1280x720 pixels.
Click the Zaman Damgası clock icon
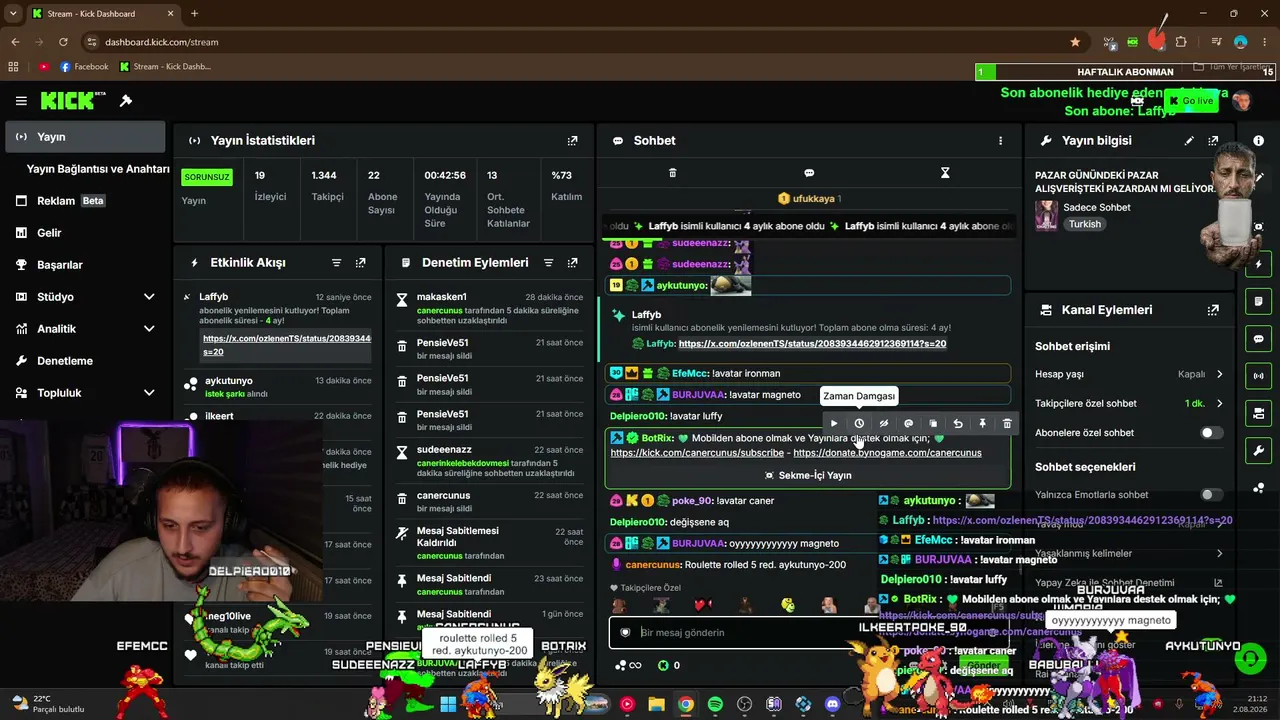pos(859,424)
